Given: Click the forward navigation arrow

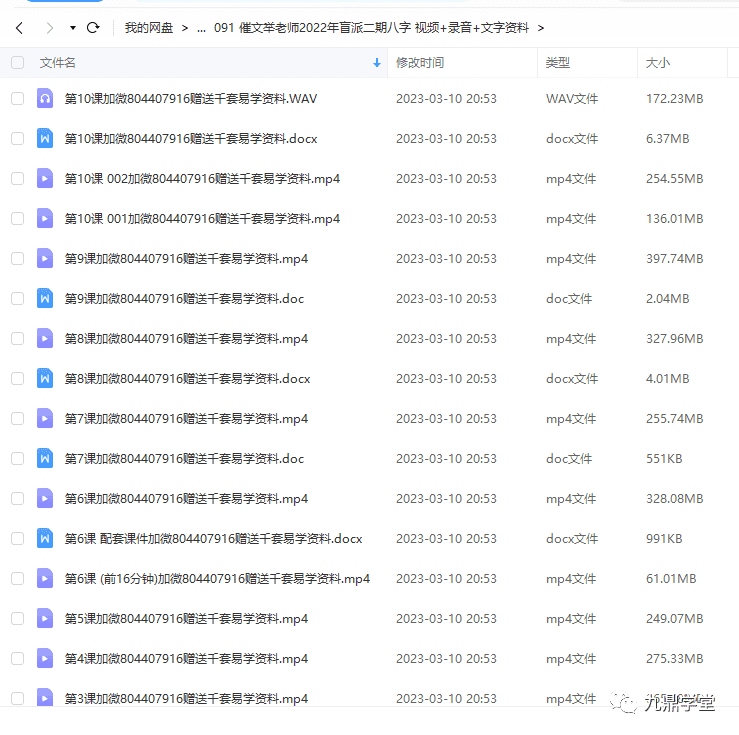Looking at the screenshot, I should 49,28.
